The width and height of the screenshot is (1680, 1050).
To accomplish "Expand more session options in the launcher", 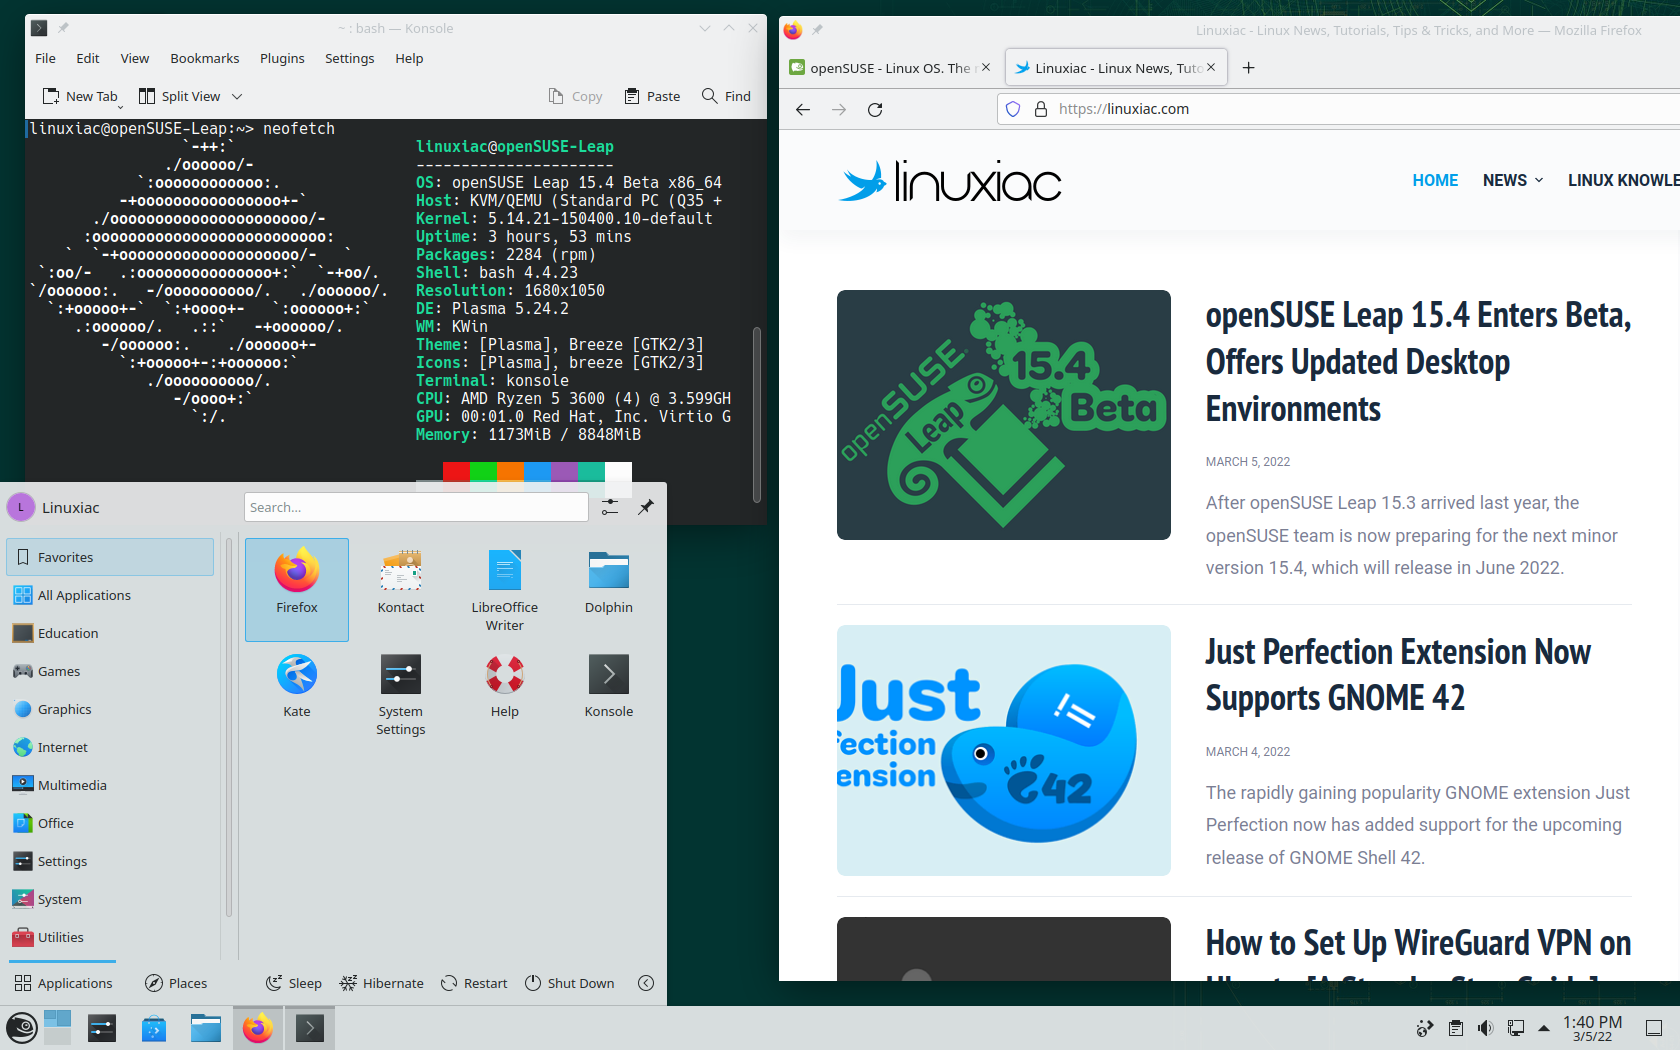I will coord(646,983).
